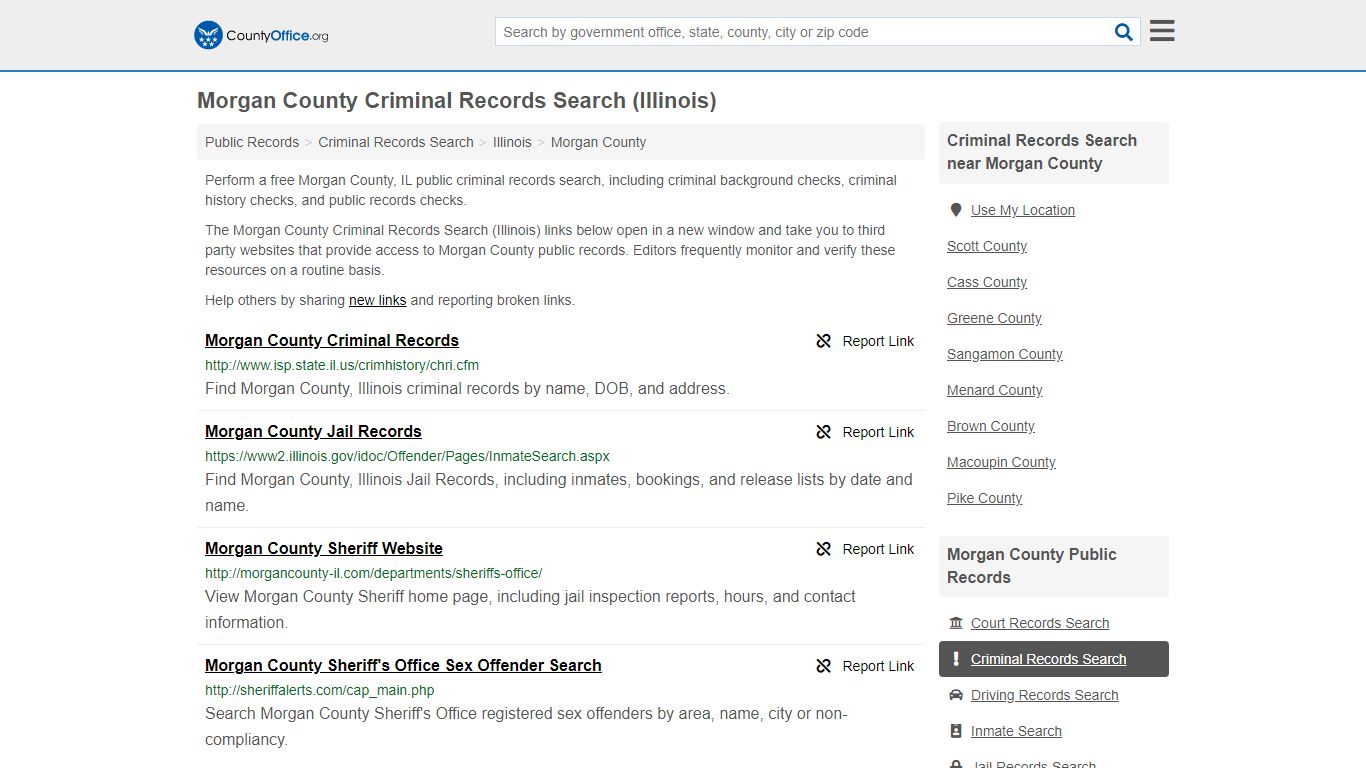Select Use My Location link
The image size is (1366, 768).
pyautogui.click(x=1023, y=210)
